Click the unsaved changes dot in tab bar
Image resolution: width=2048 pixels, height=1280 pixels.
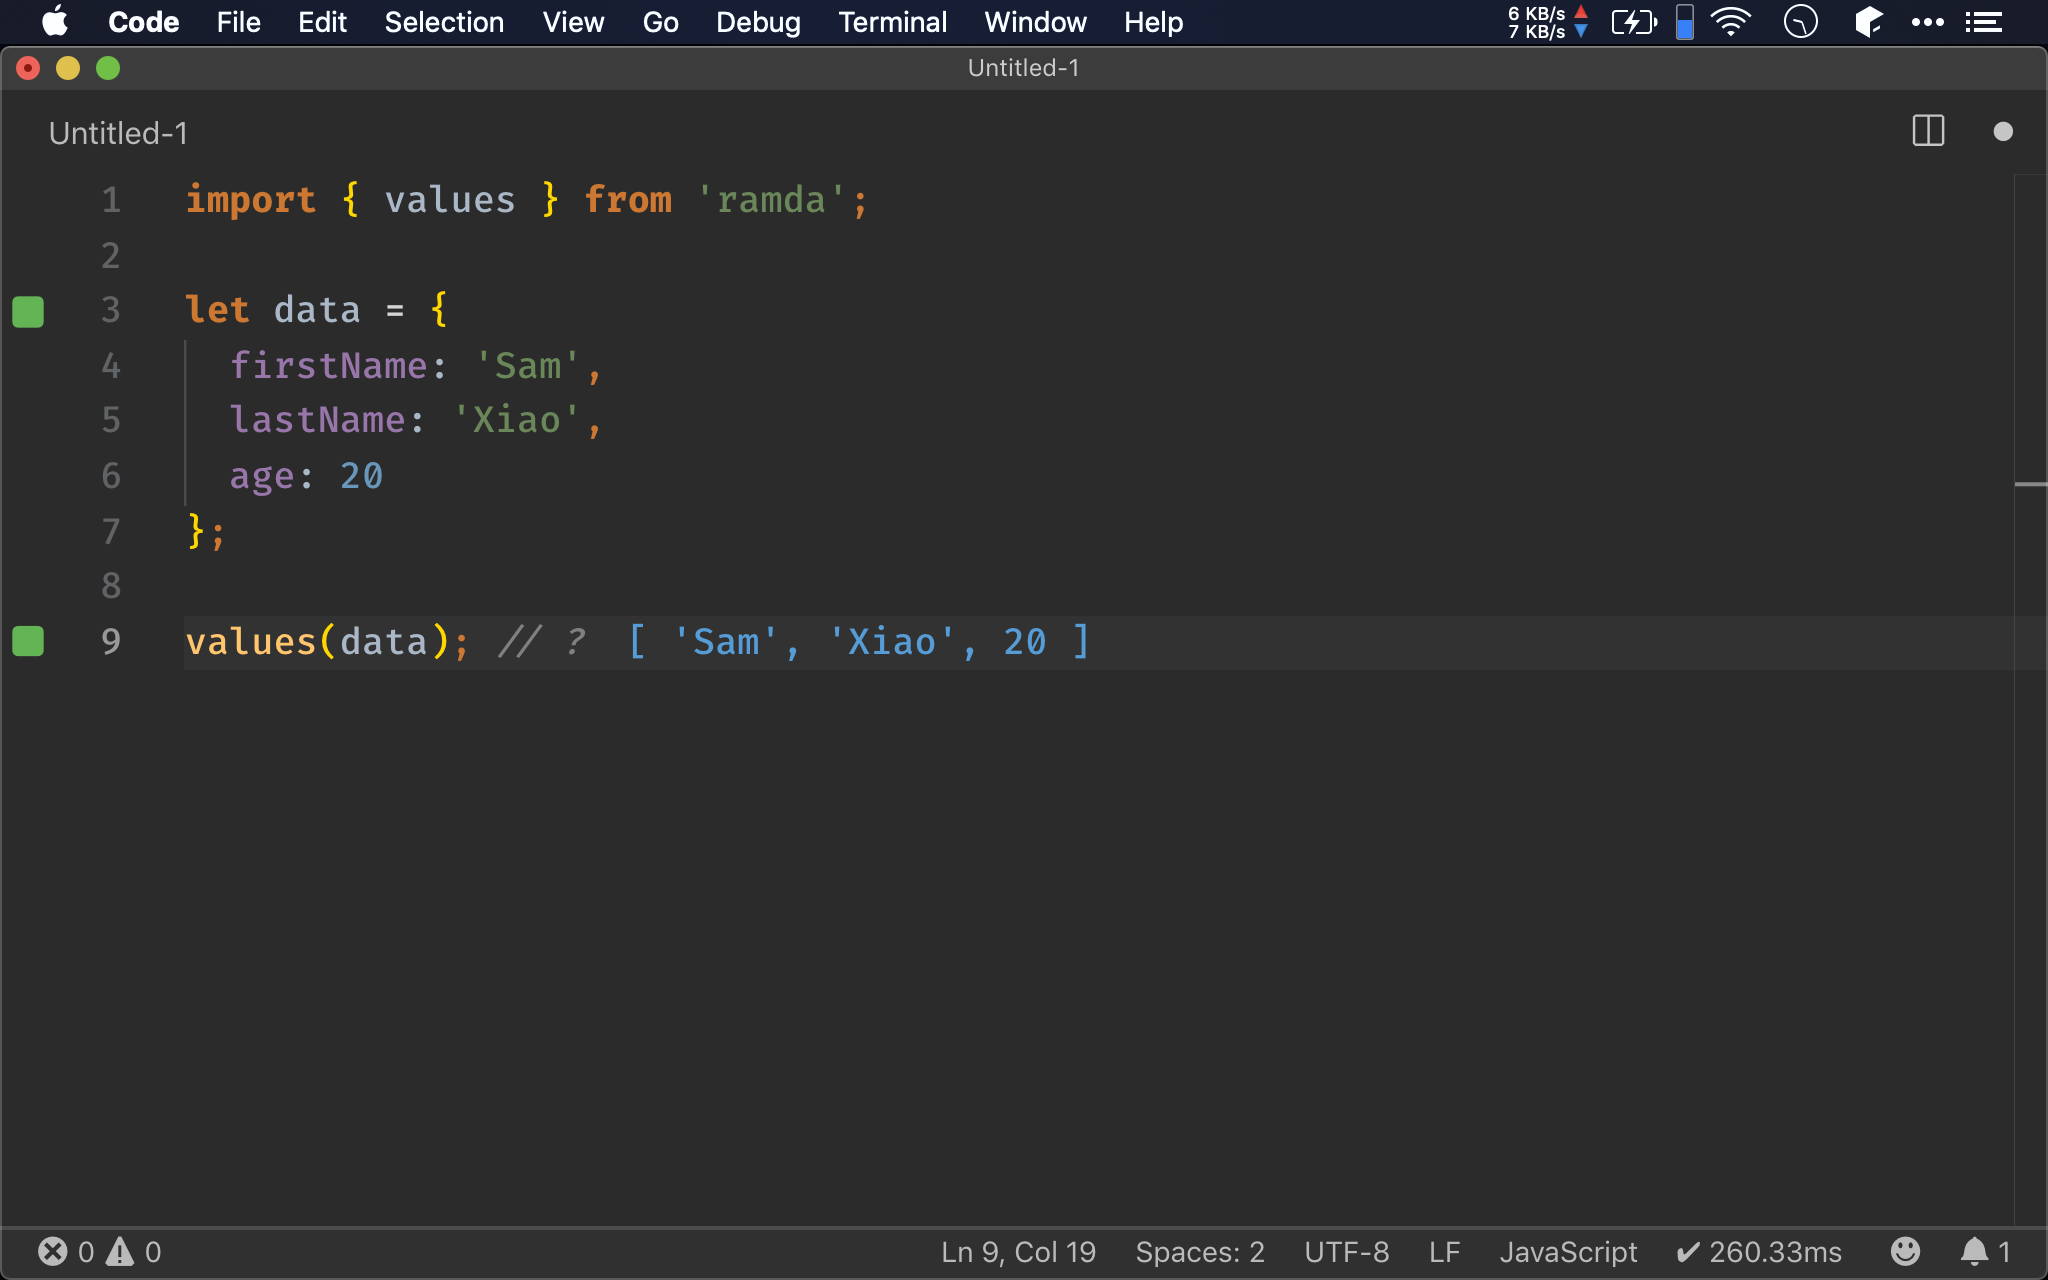pos(2002,131)
